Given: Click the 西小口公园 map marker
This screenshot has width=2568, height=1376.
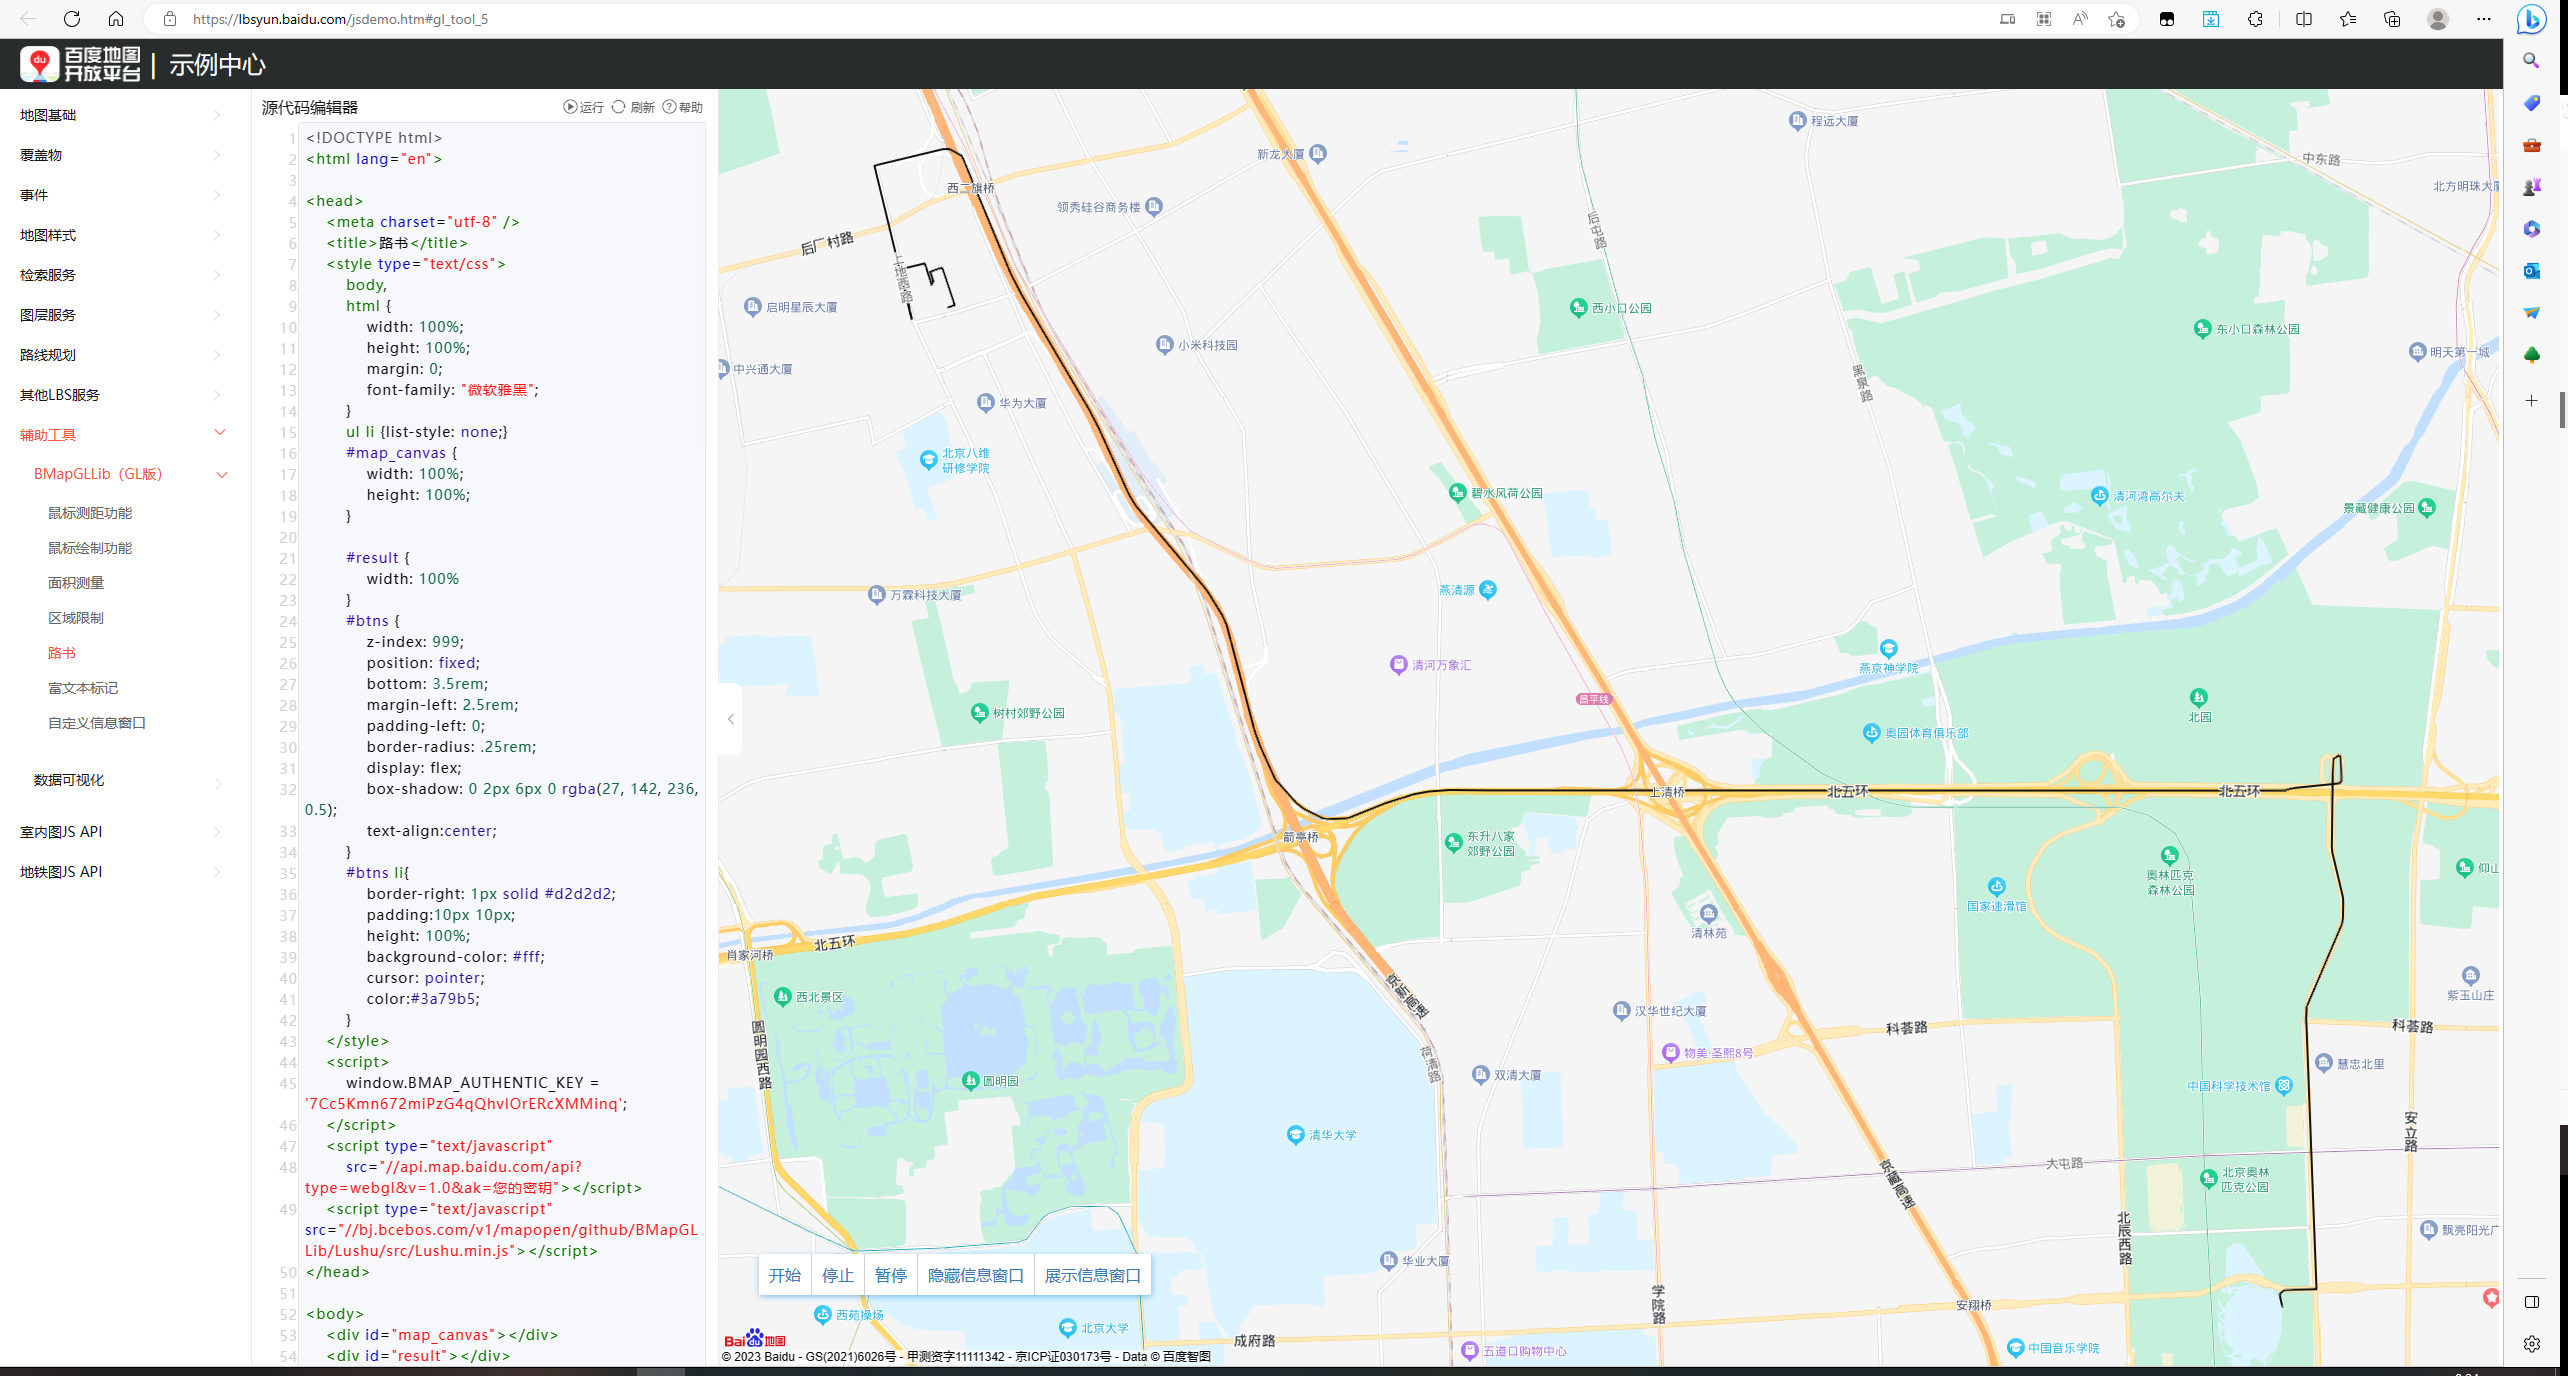Looking at the screenshot, I should tap(1578, 307).
